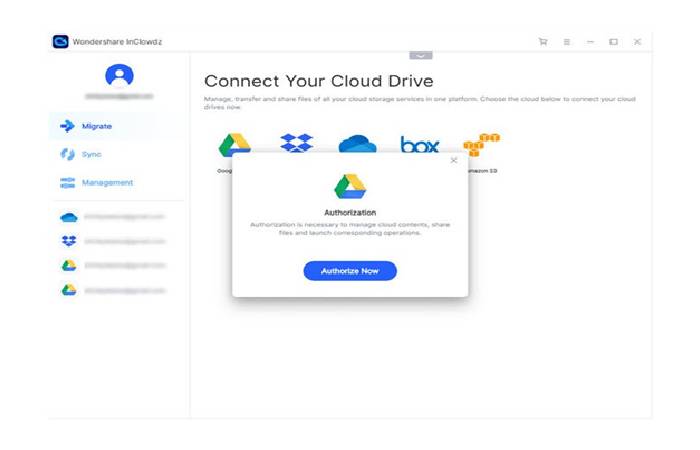Select the Google Drive icon behind the dialog

pos(234,144)
